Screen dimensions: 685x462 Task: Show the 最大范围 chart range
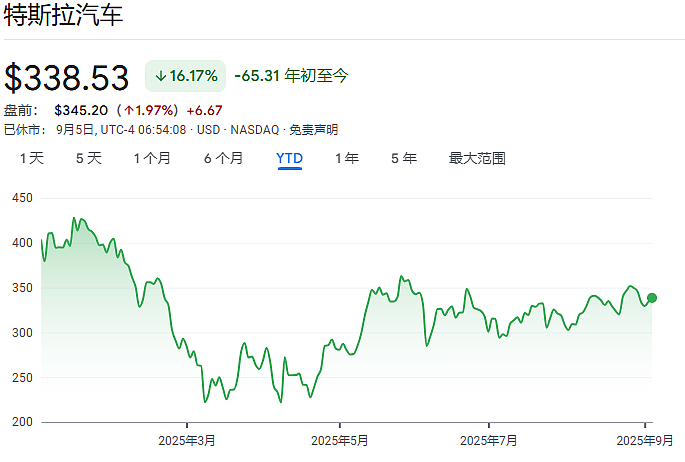click(477, 158)
